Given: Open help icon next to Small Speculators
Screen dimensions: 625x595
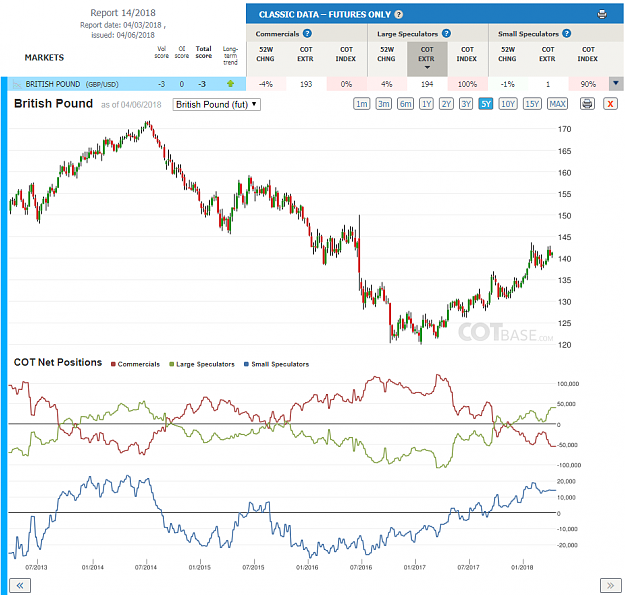Looking at the screenshot, I should (x=566, y=33).
